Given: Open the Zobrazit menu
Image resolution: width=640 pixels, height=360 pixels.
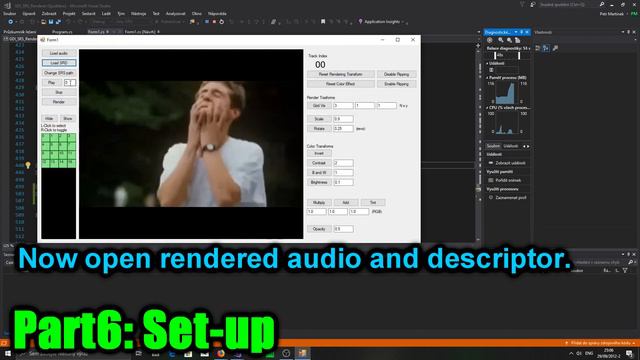Looking at the screenshot, I should pyautogui.click(x=49, y=13).
